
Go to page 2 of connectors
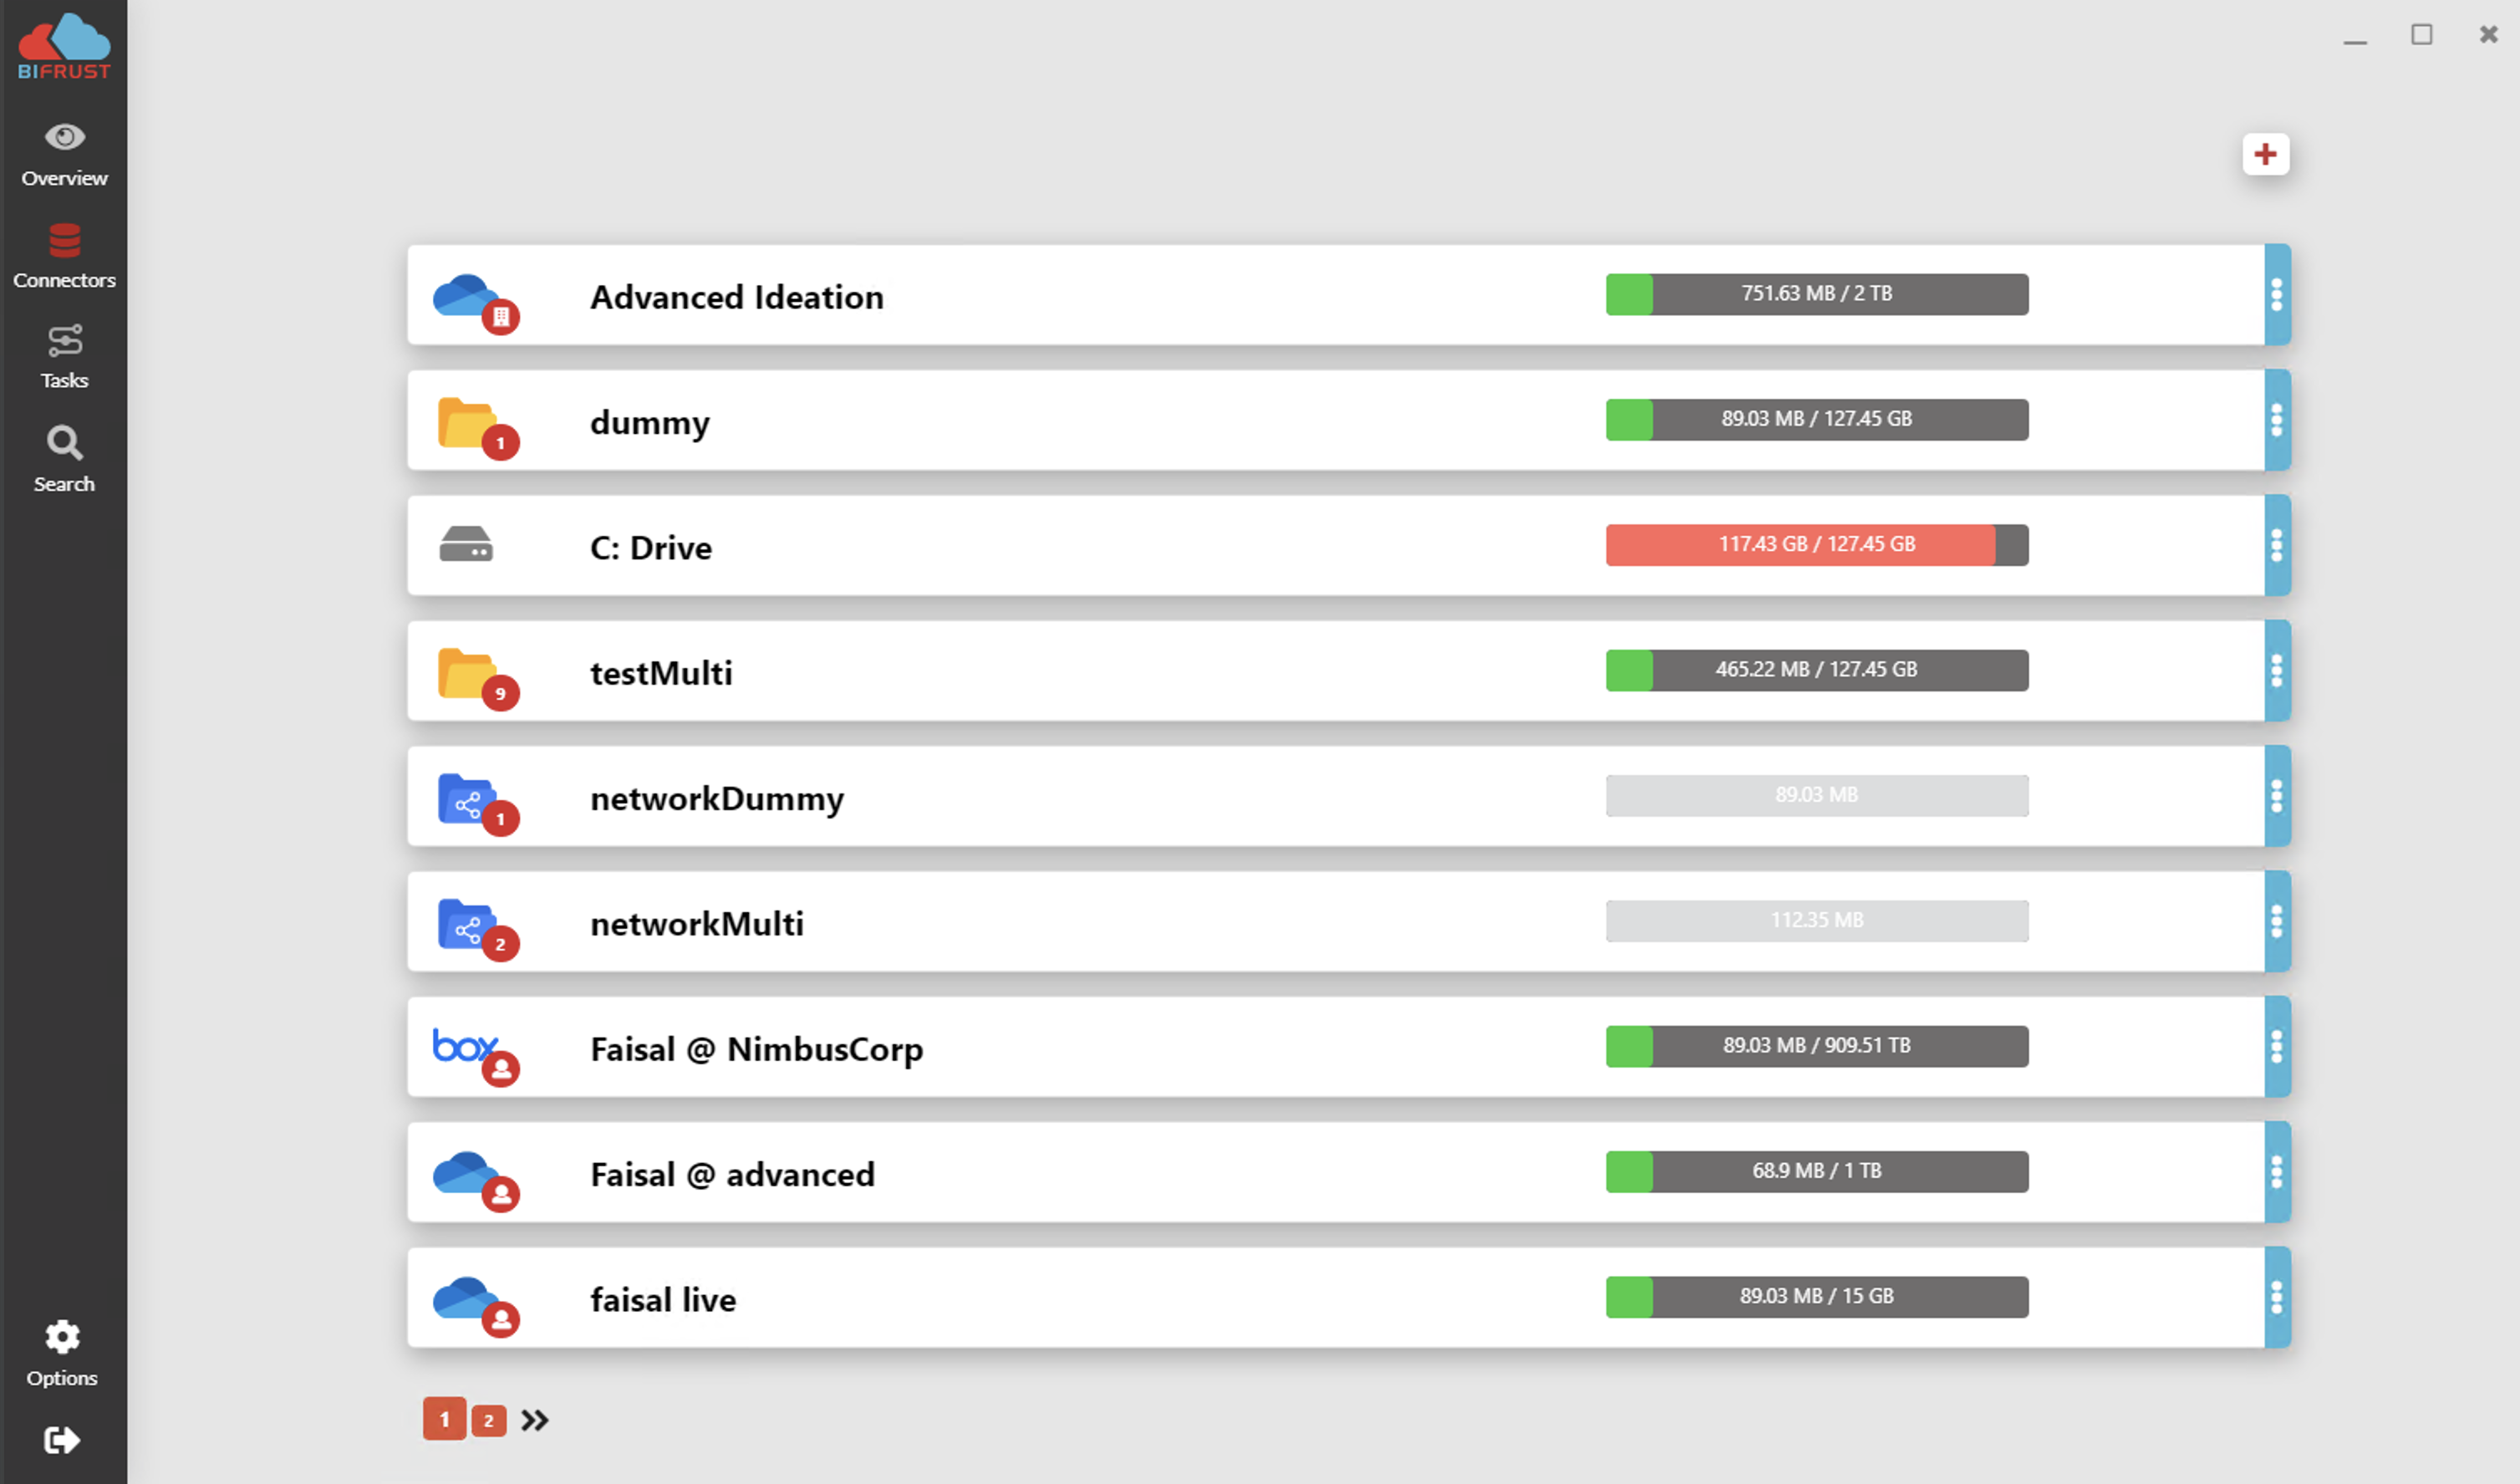(x=488, y=1420)
